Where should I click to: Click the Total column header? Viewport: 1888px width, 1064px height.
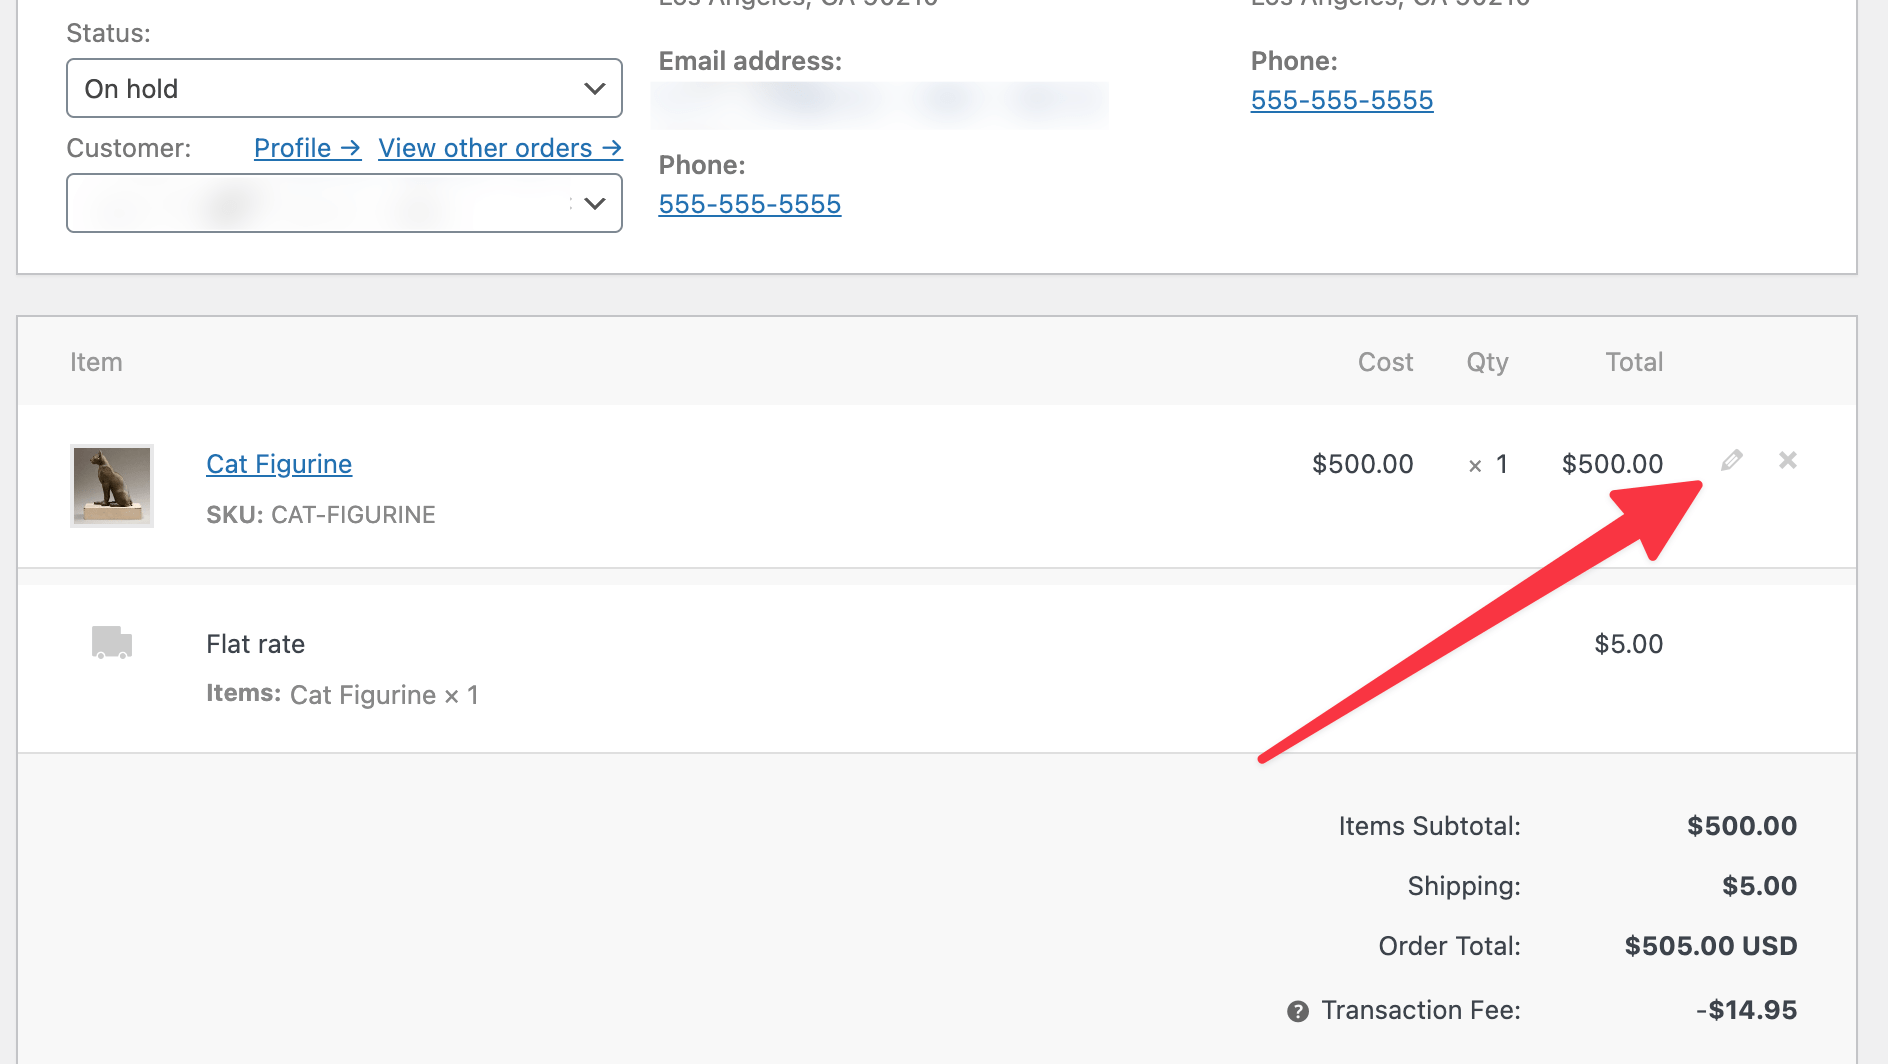coord(1633,361)
